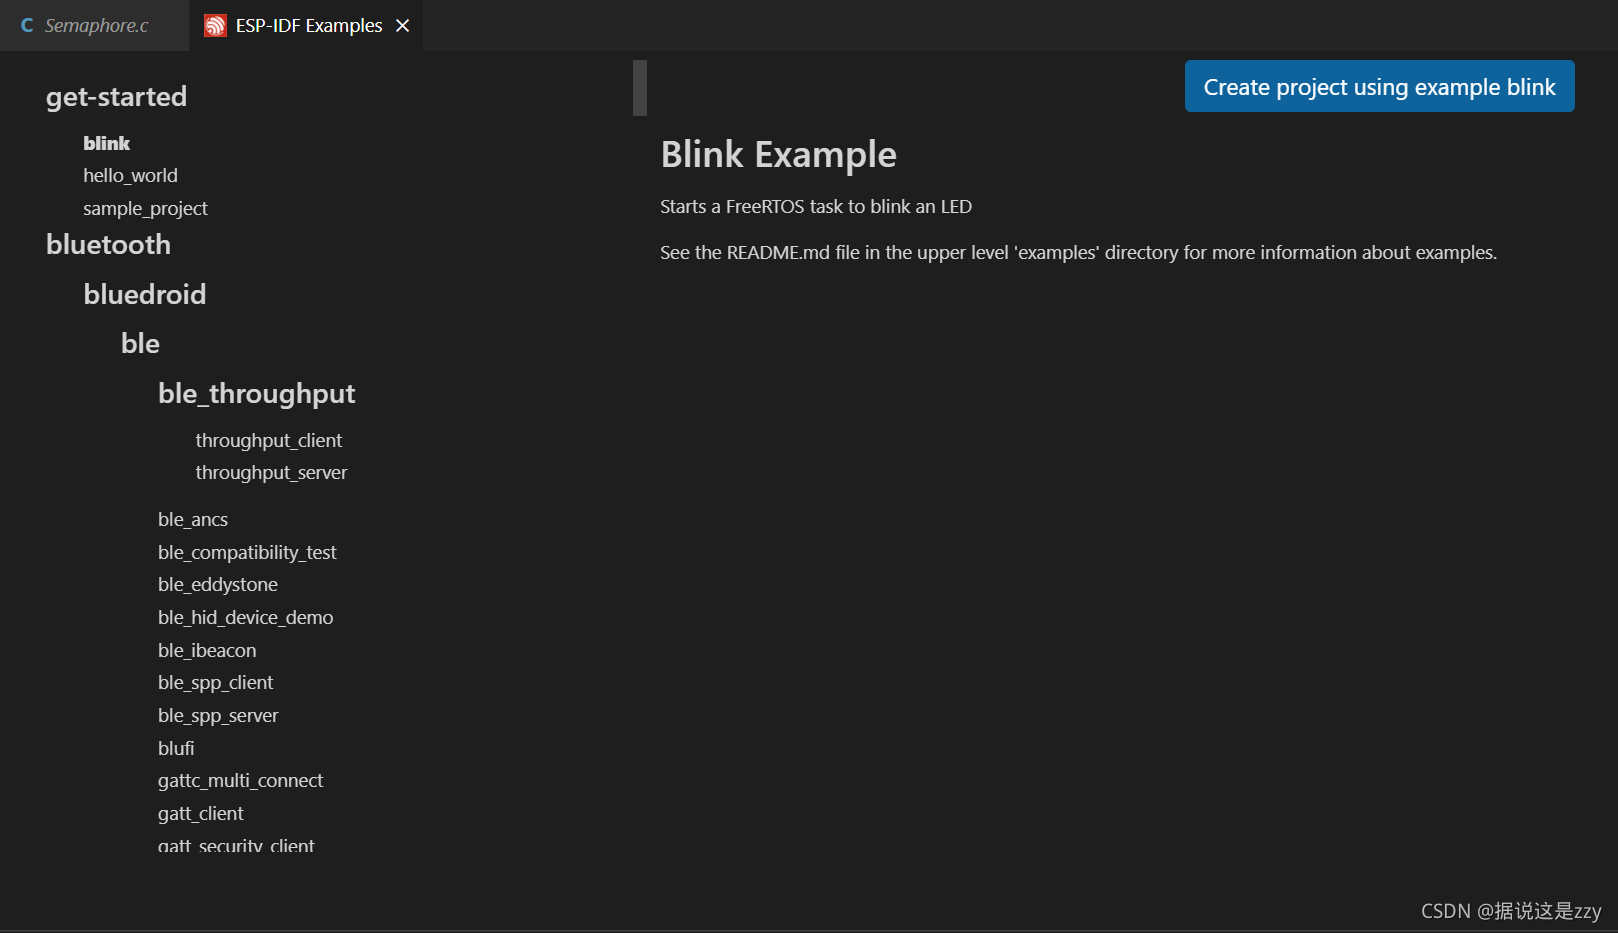This screenshot has height=933, width=1618.
Task: Click 'Starts a FreeRTOS task to blink an LED'
Action: [x=816, y=206]
